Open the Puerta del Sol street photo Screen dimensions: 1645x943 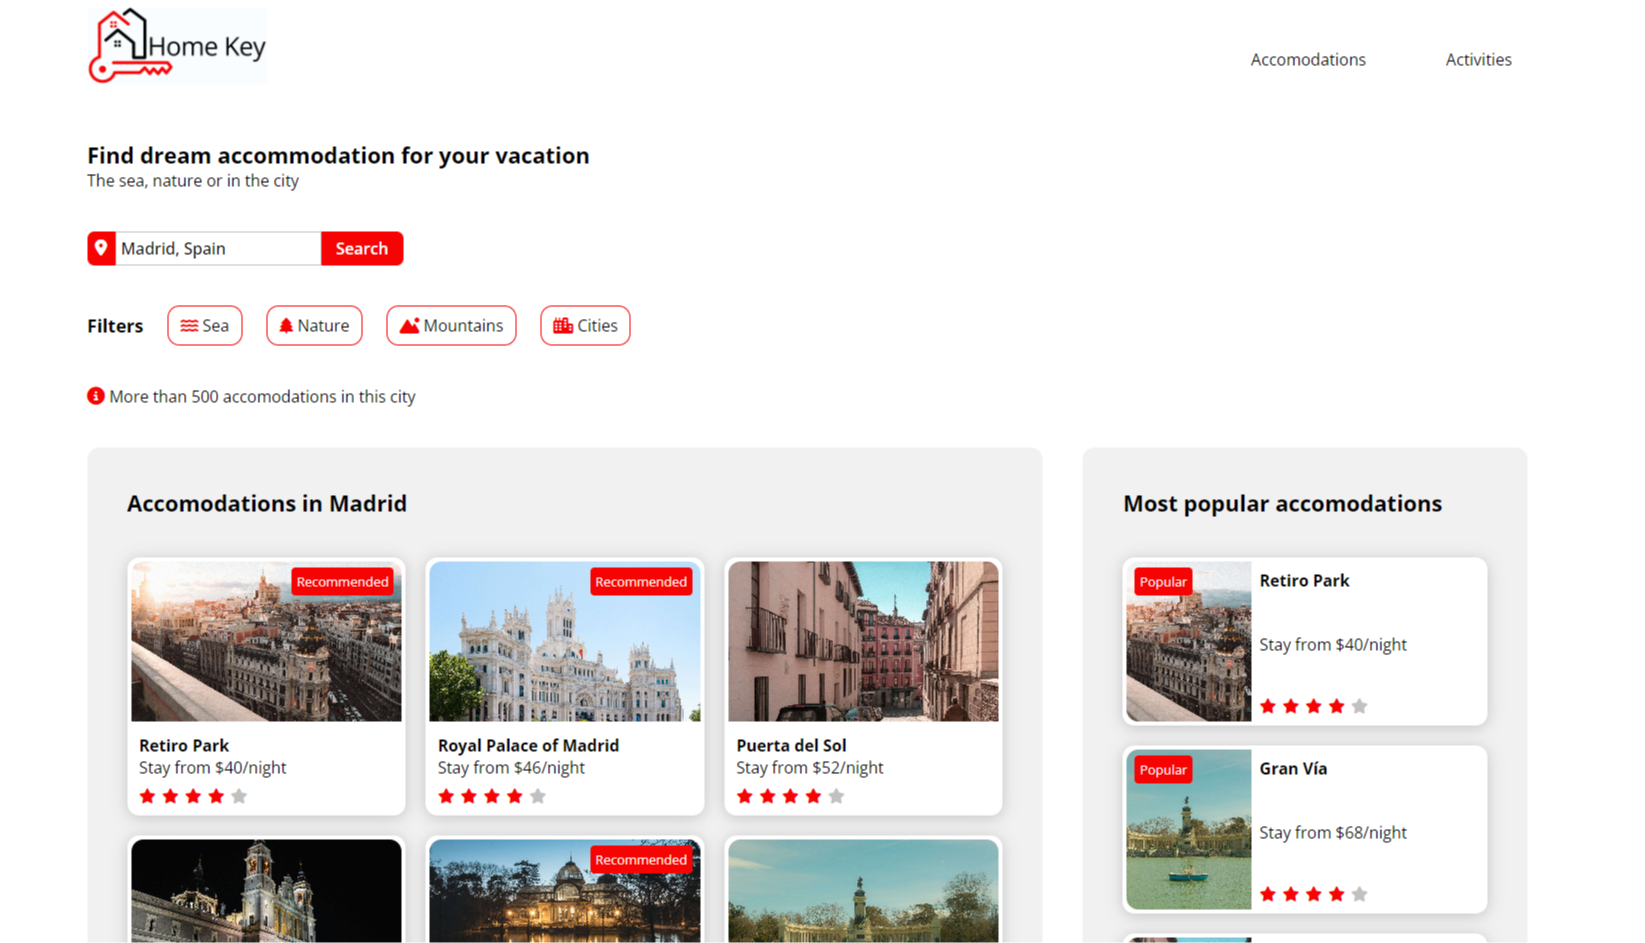point(863,641)
